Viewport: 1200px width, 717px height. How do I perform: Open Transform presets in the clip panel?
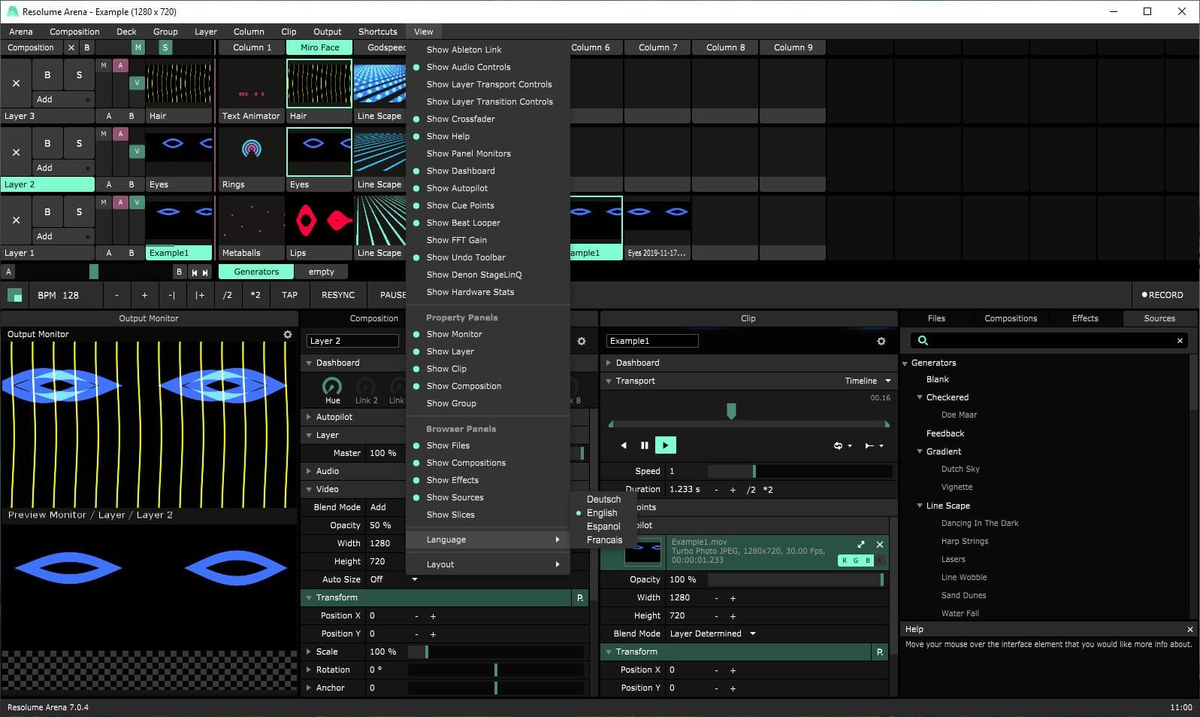pyautogui.click(x=880, y=652)
